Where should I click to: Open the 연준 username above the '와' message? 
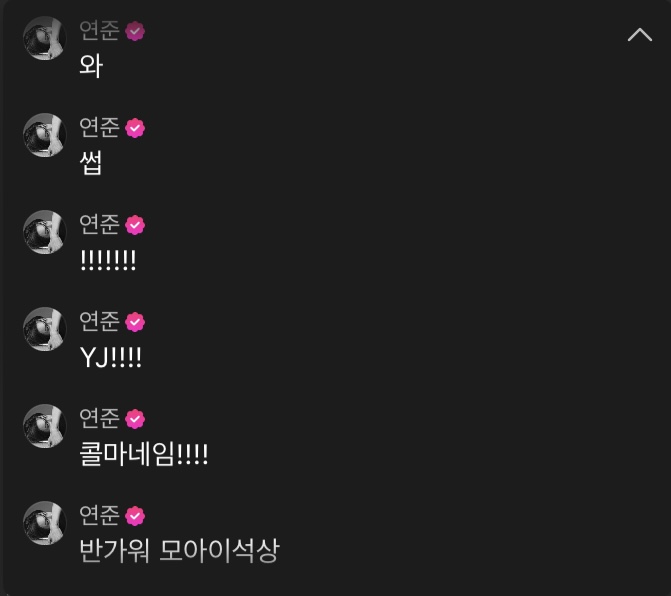[99, 30]
